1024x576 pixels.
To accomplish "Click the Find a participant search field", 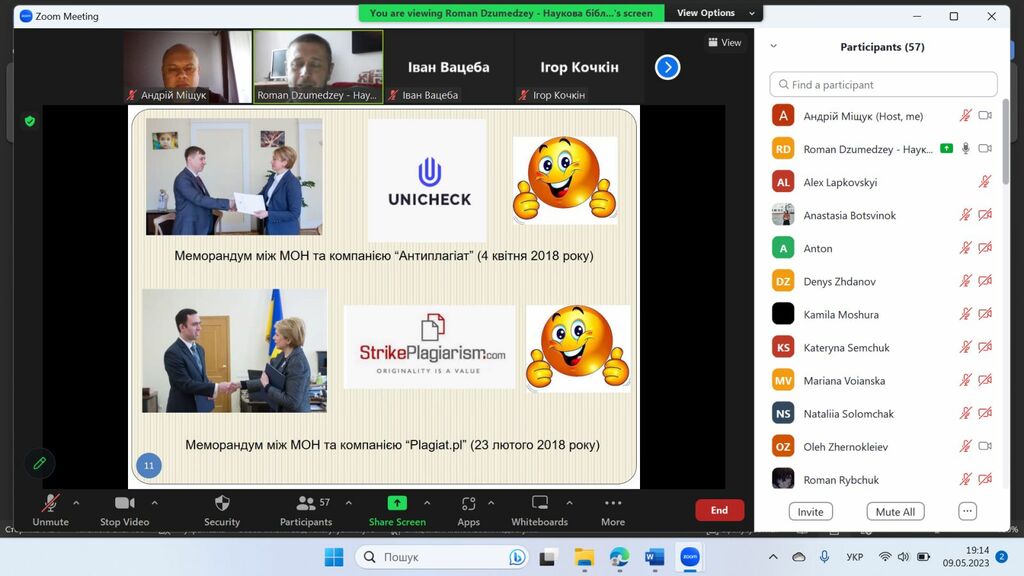I will (x=883, y=85).
